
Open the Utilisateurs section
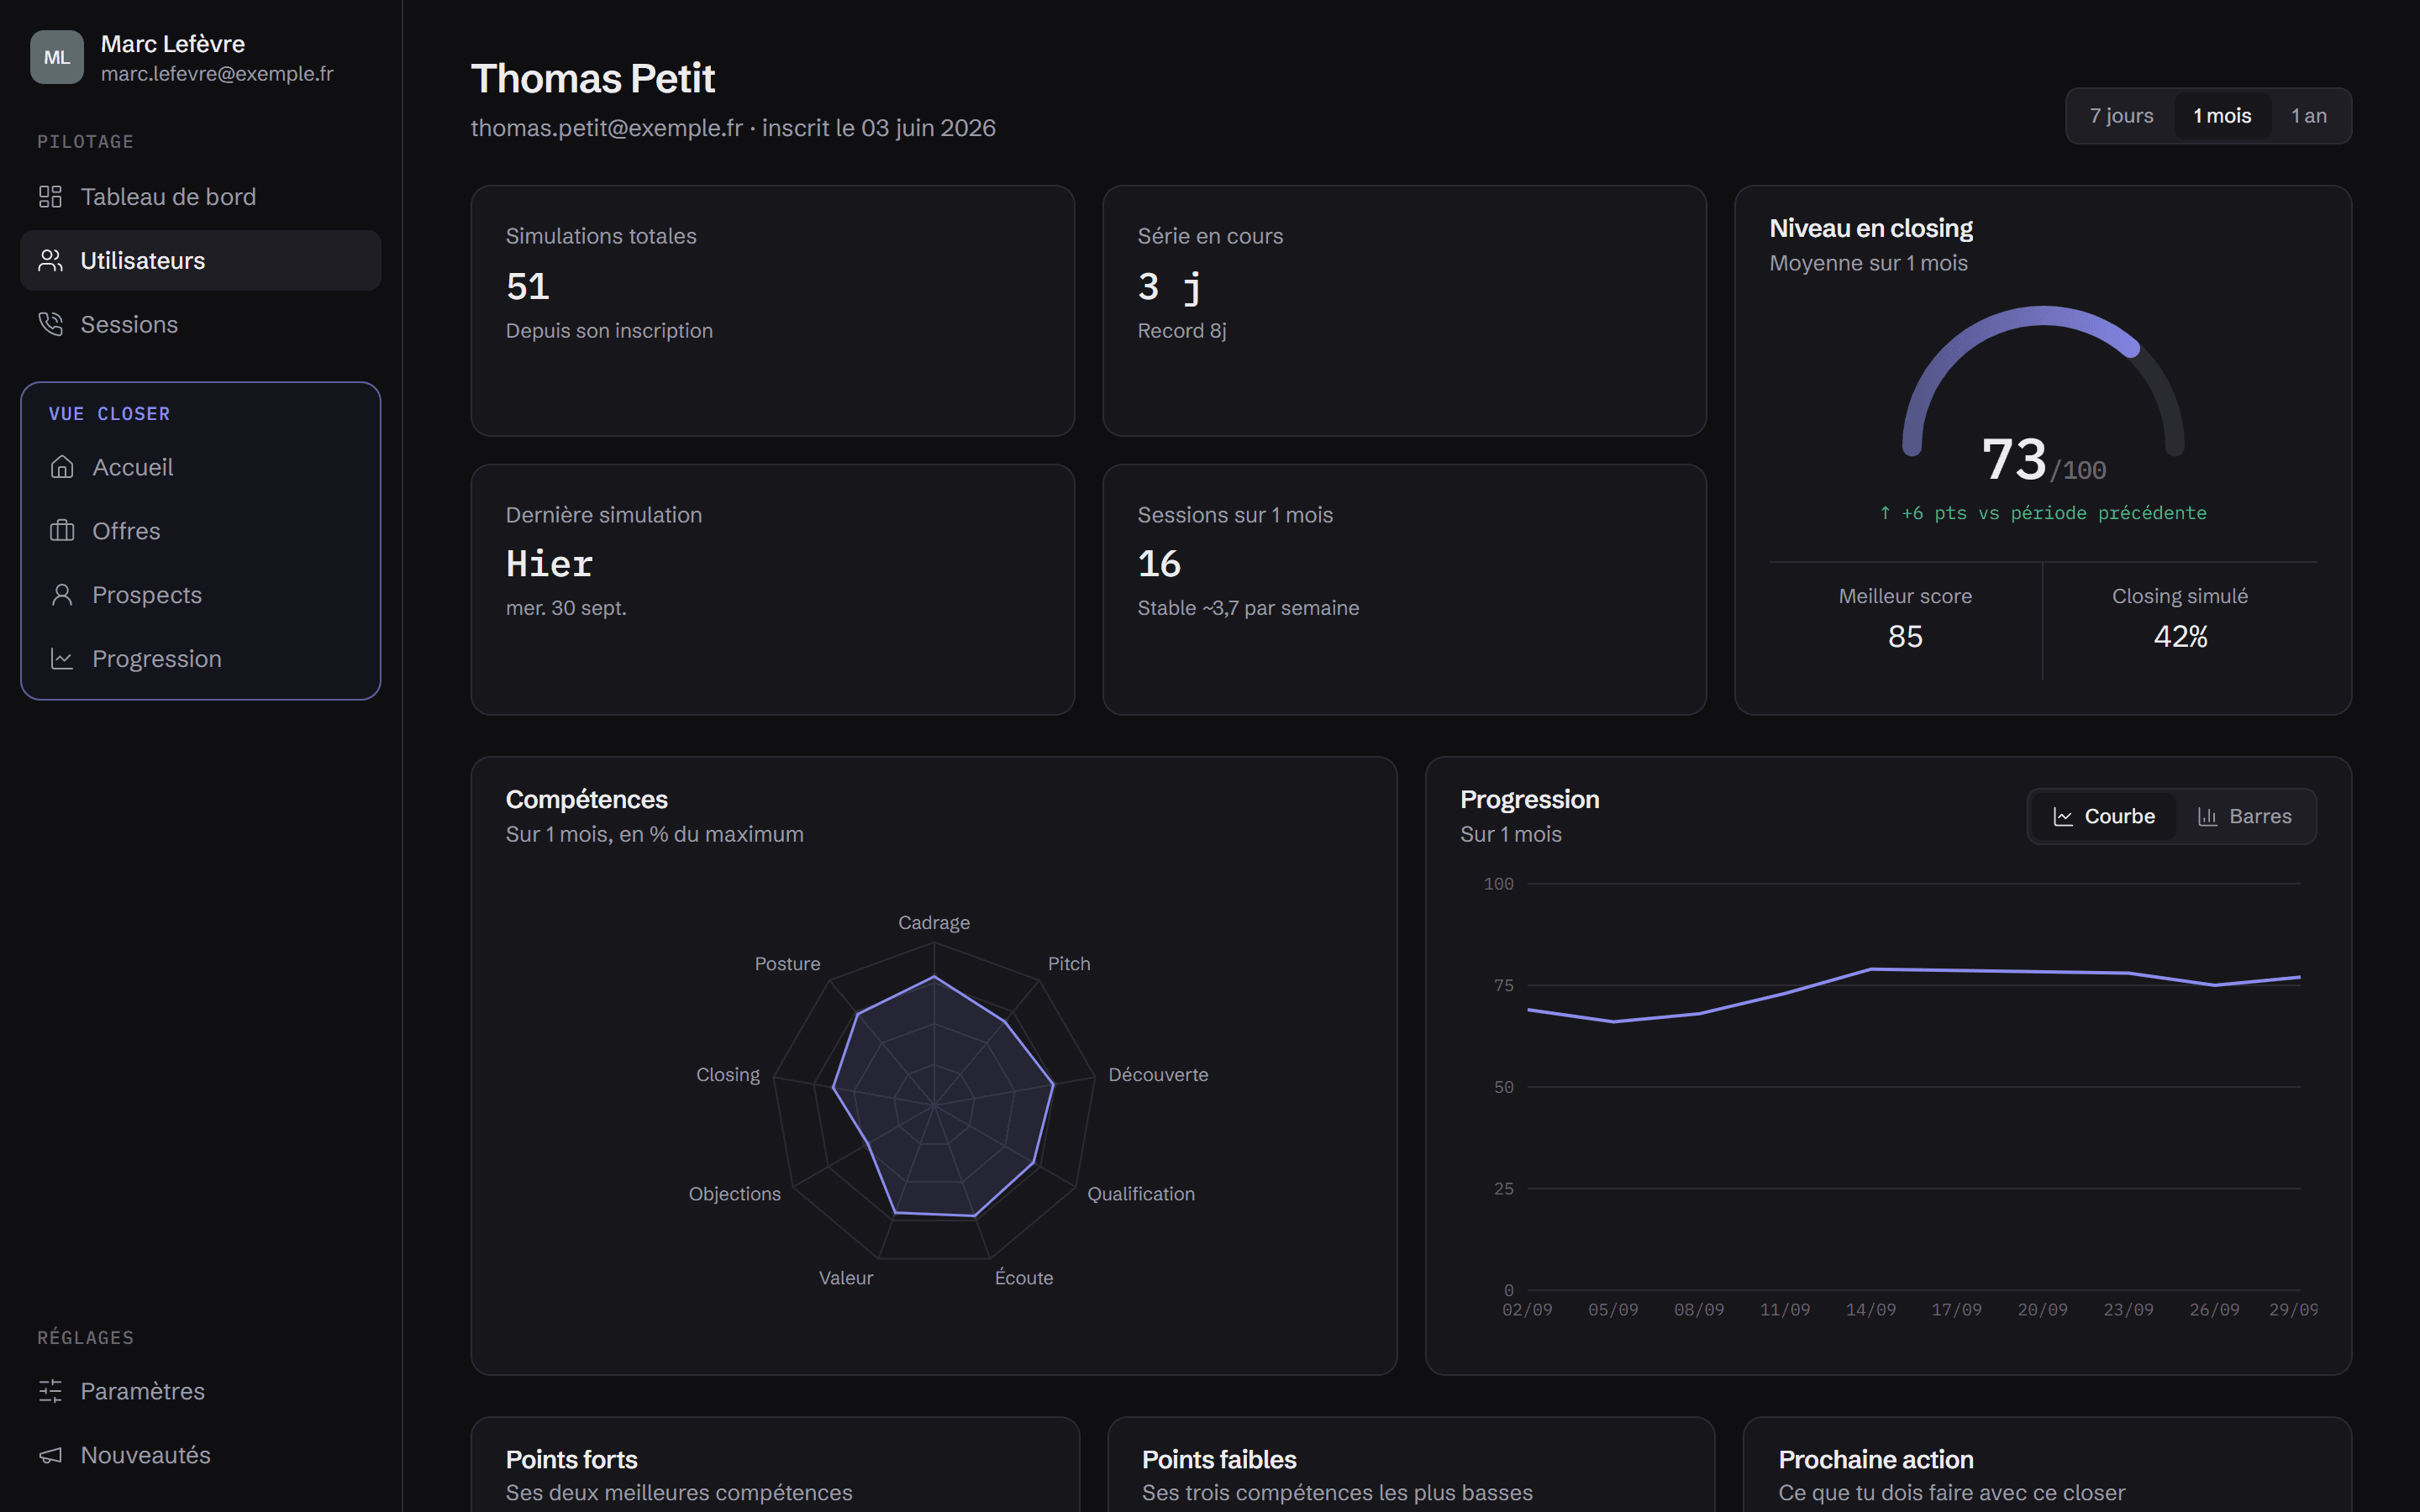tap(200, 261)
